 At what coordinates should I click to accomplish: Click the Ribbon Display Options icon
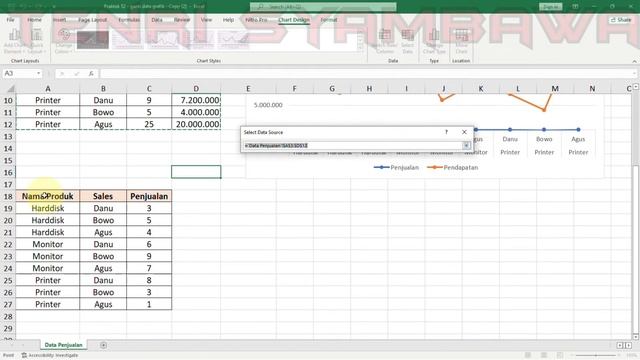[575, 7]
